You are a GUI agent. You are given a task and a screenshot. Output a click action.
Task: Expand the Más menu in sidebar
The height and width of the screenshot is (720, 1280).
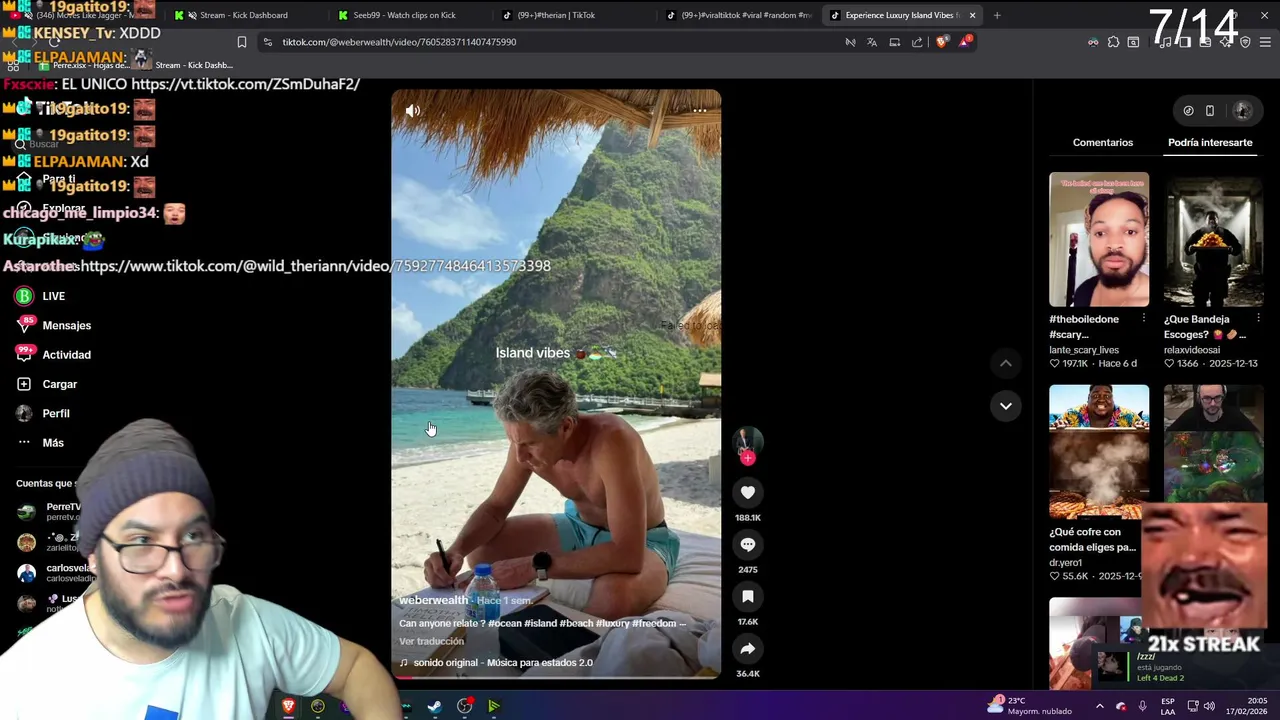pos(40,443)
